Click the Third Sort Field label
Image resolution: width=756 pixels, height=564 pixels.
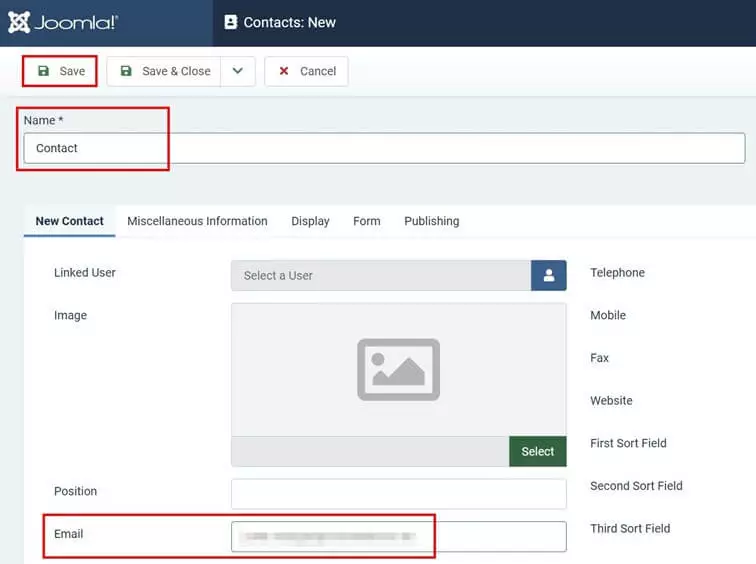630,529
